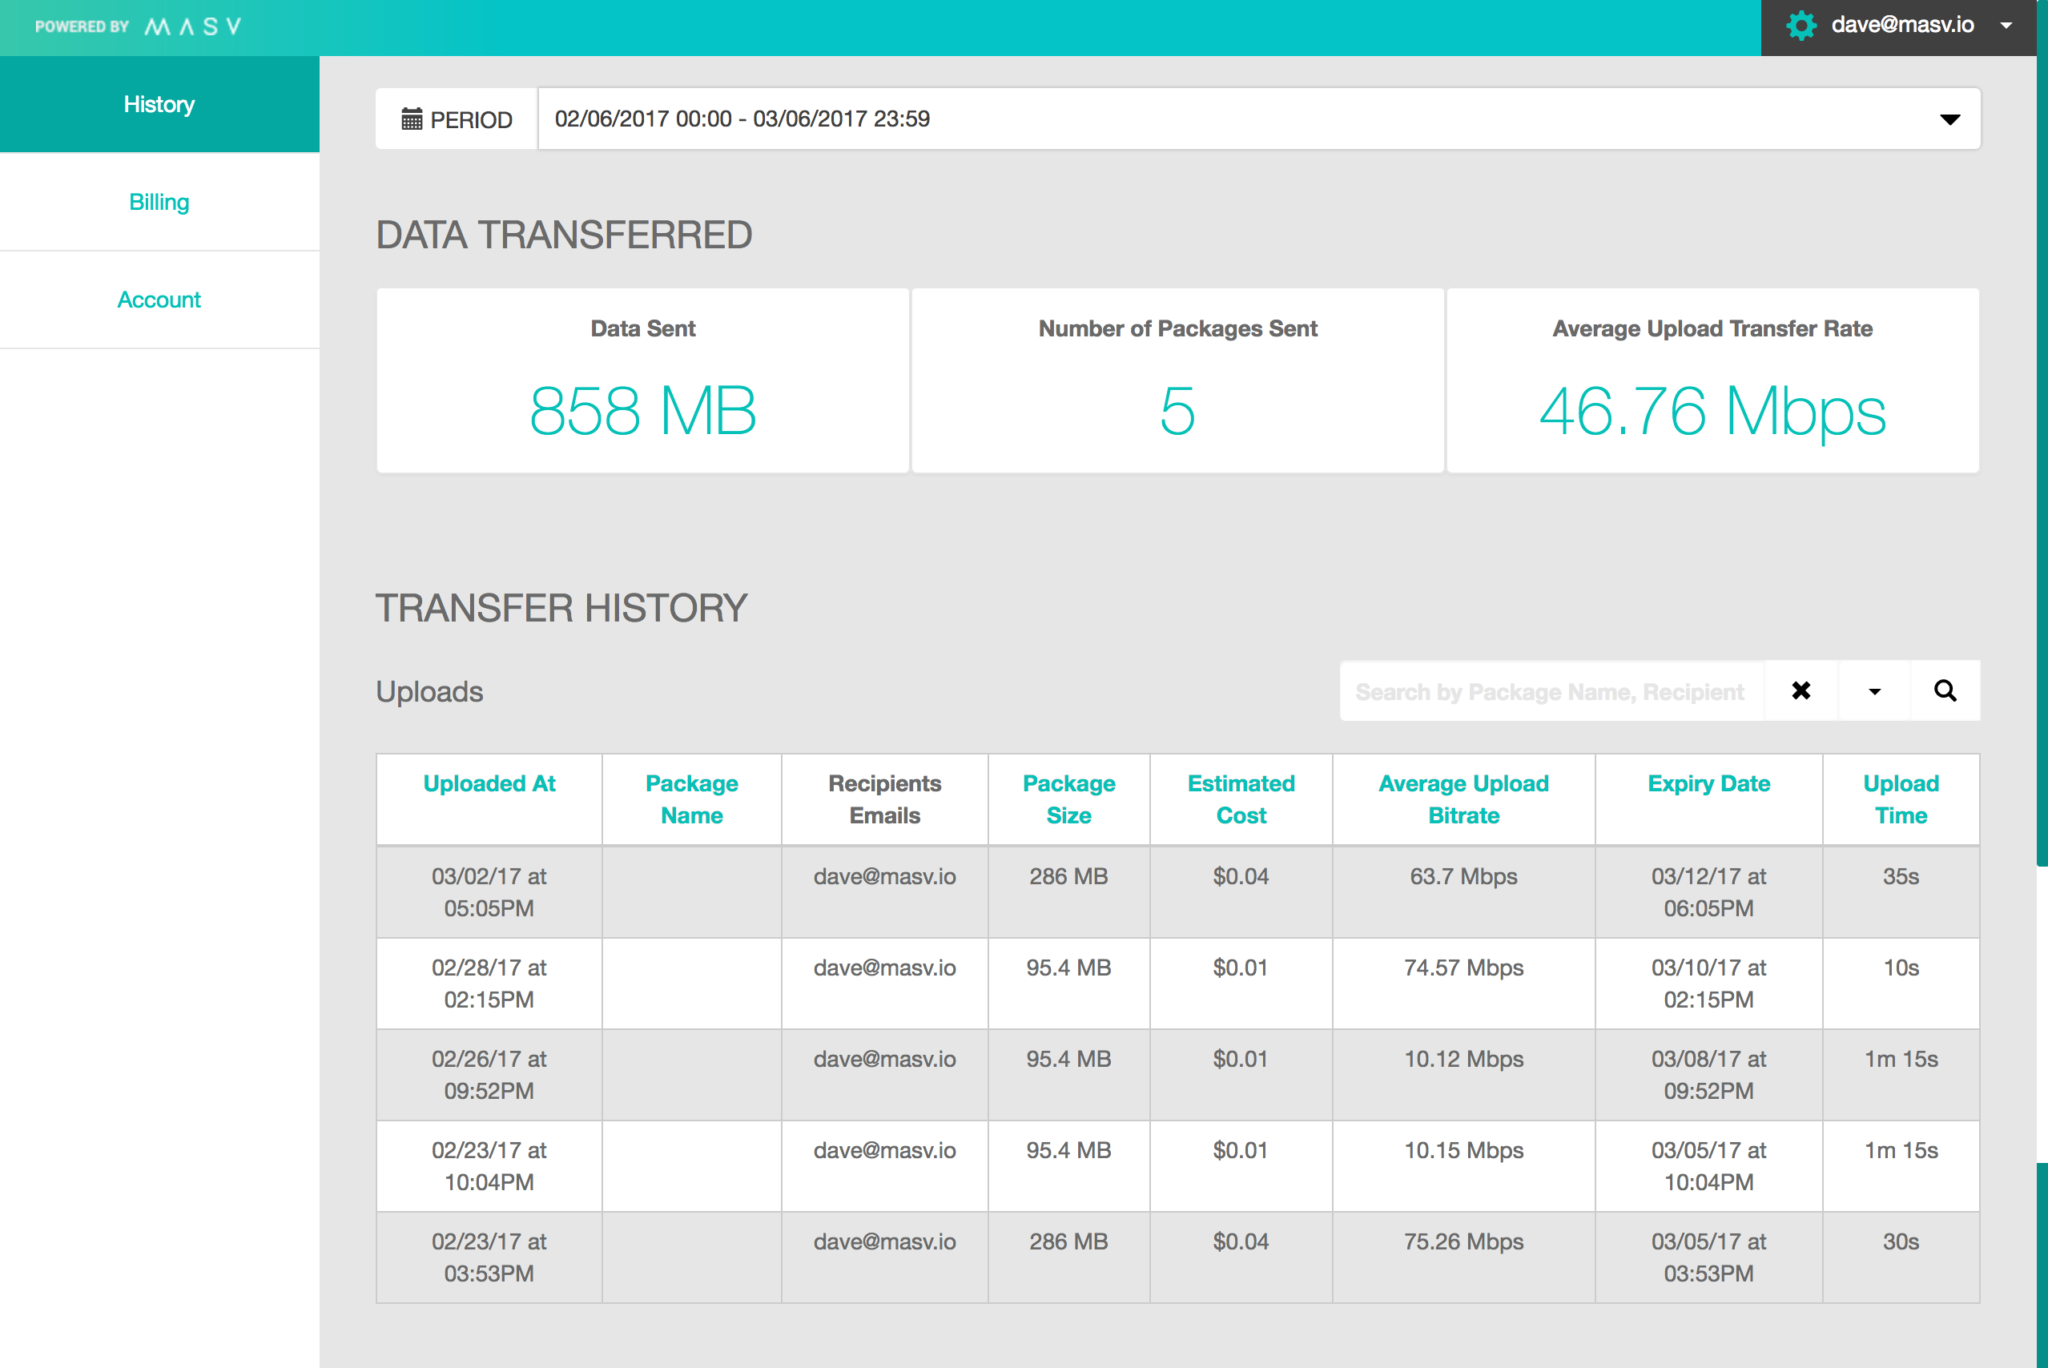This screenshot has width=2048, height=1368.
Task: Sort by Estimated Cost header
Action: (1240, 799)
